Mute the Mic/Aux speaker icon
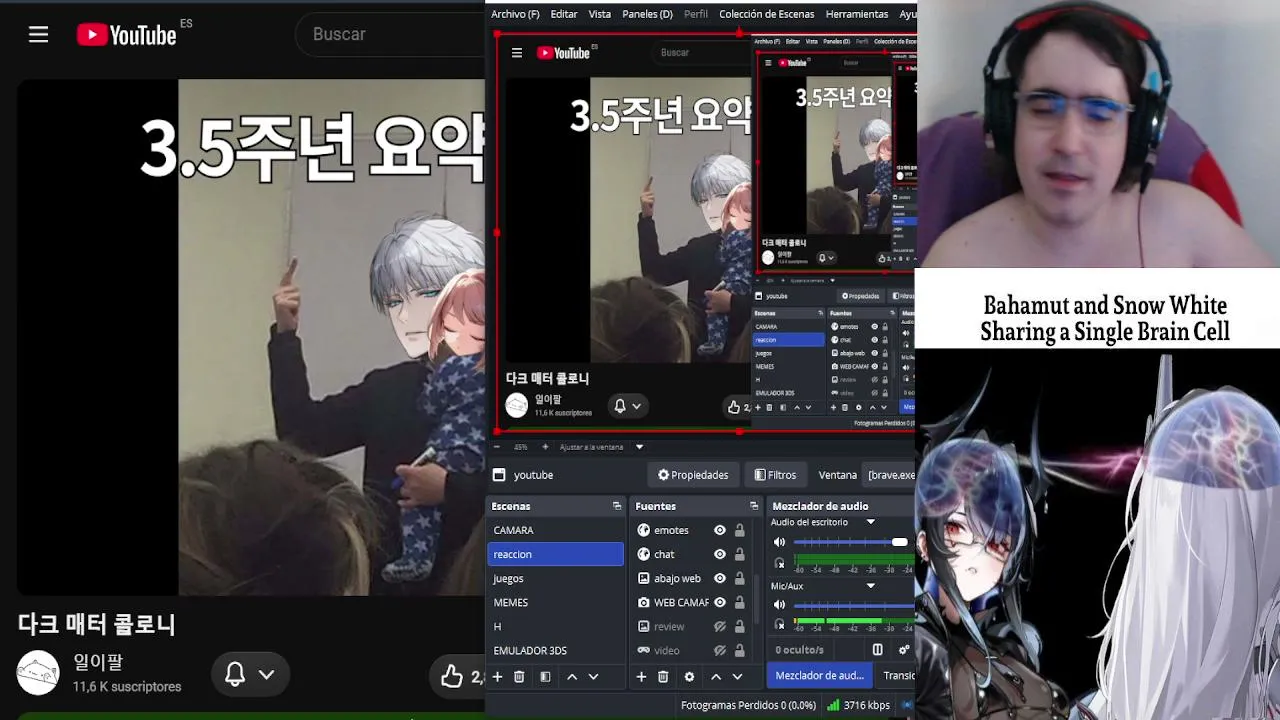Viewport: 1280px width, 720px height. click(779, 605)
